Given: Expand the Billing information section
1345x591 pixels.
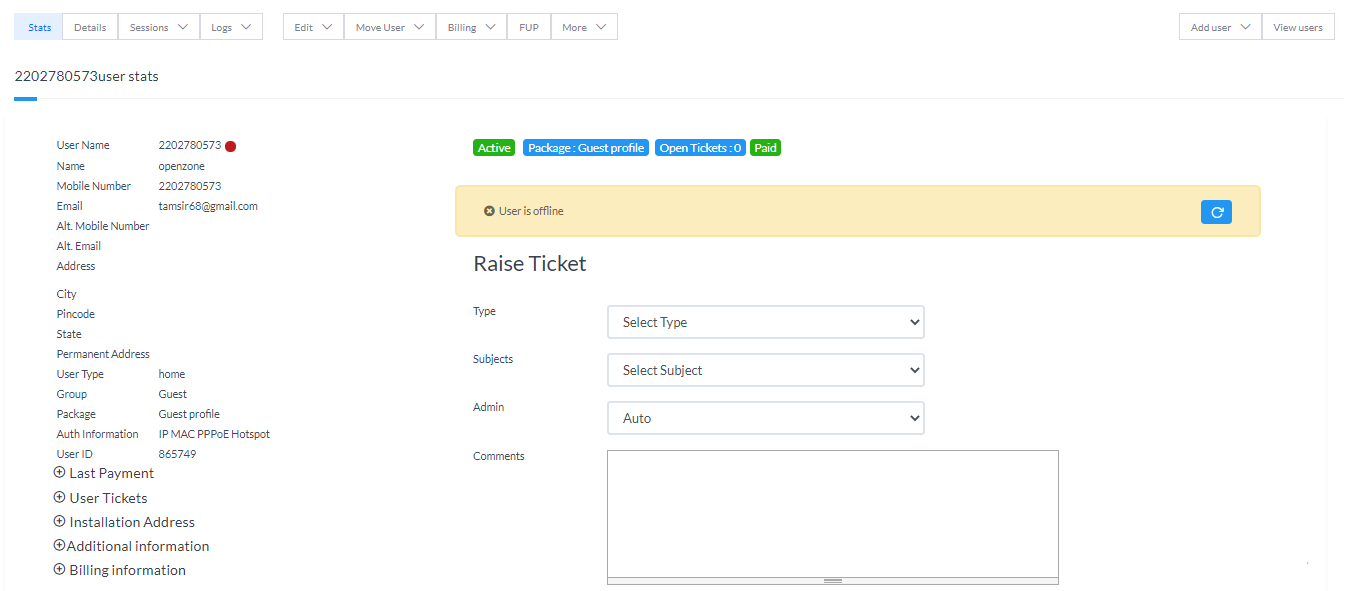Looking at the screenshot, I should (x=119, y=569).
